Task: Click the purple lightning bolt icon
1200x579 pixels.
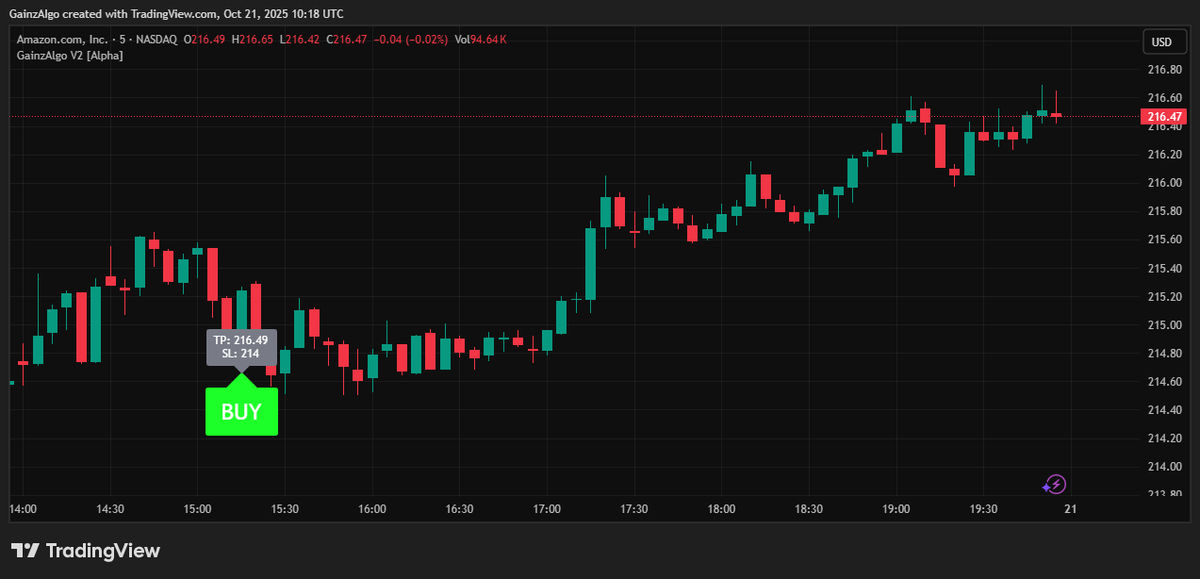Action: (1054, 485)
